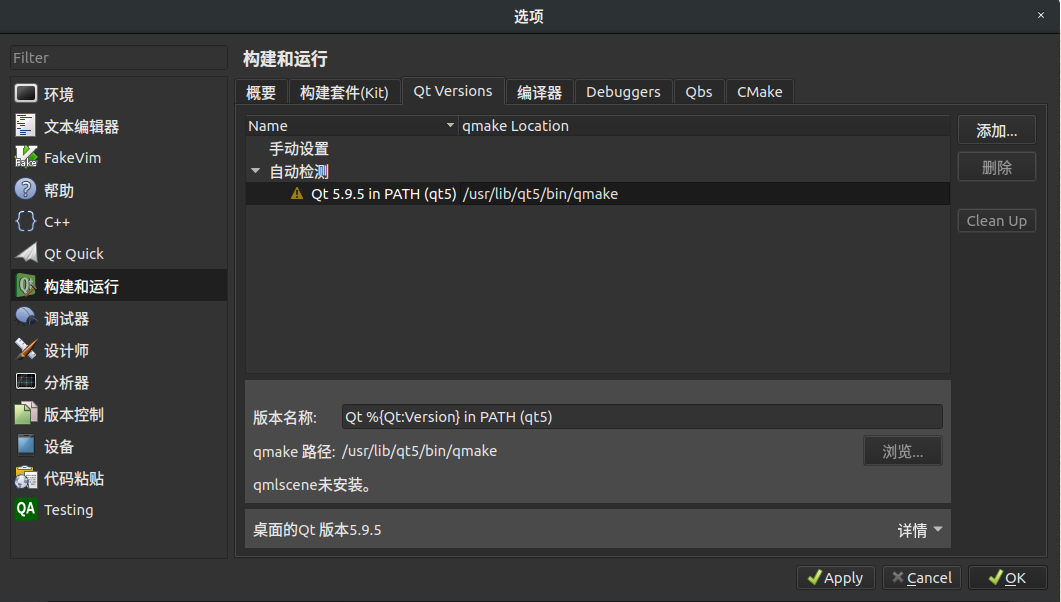The width and height of the screenshot is (1061, 602).
Task: Open the 环境 settings icon
Action: [x=25, y=93]
